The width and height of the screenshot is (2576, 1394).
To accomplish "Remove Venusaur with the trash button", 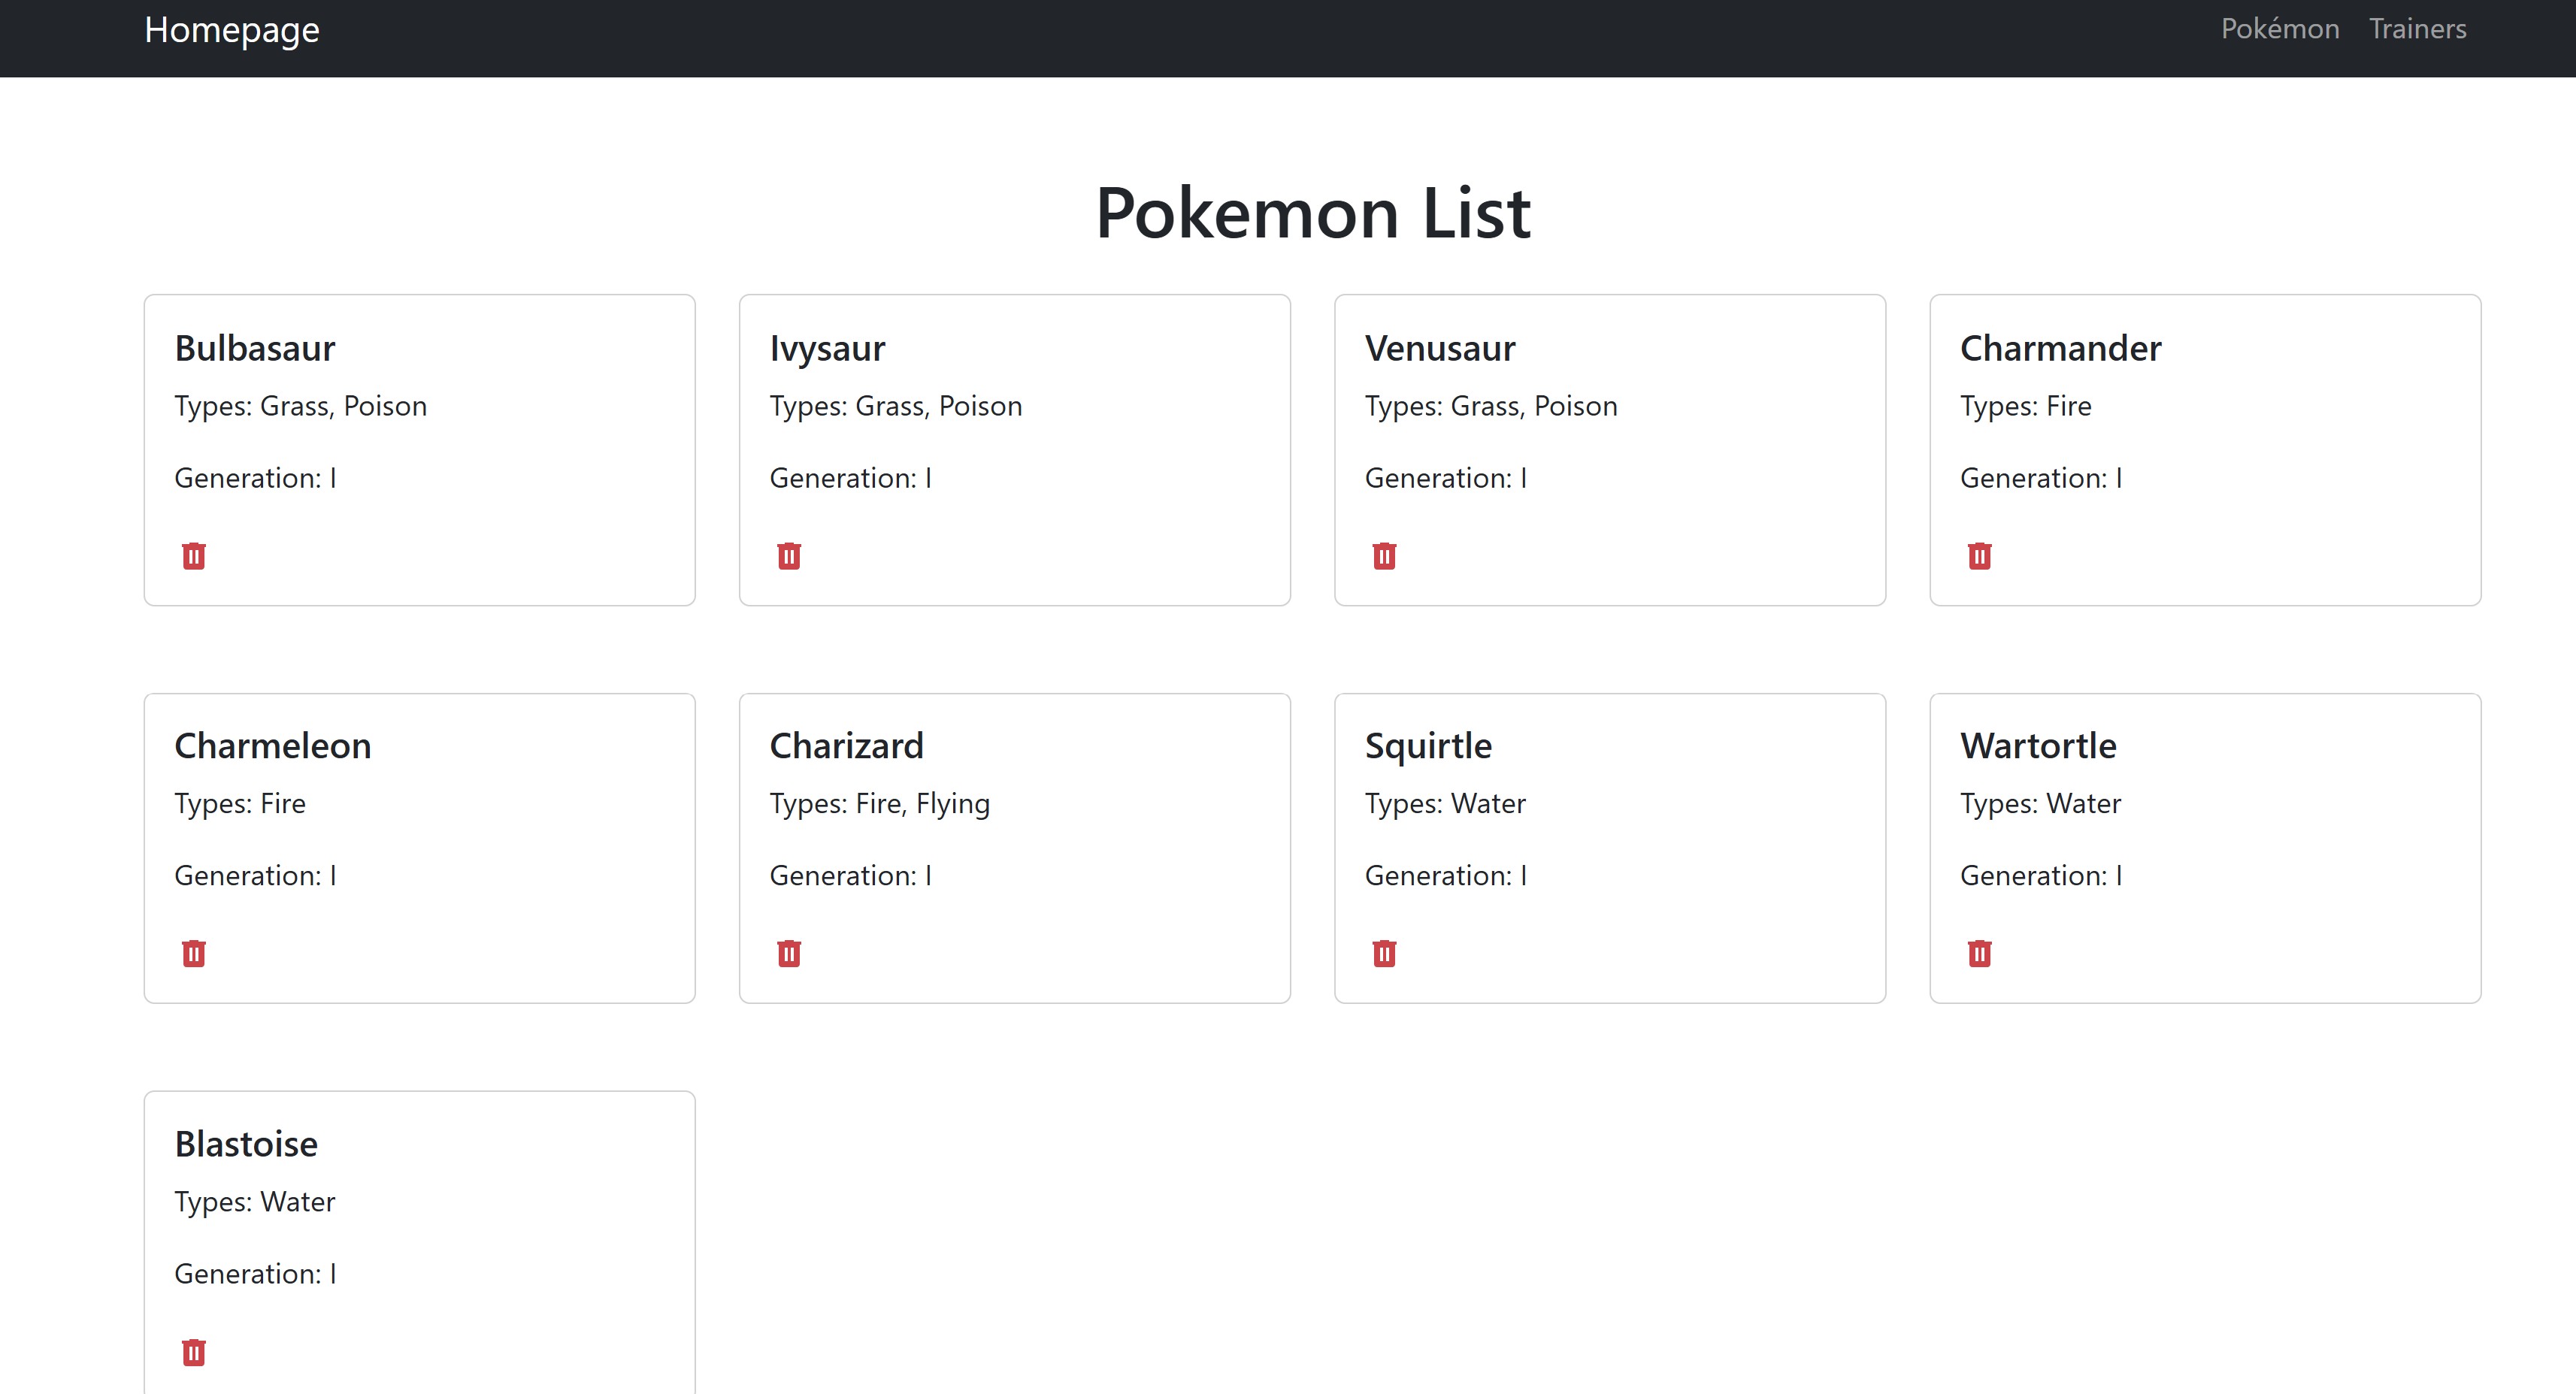I will point(1383,555).
